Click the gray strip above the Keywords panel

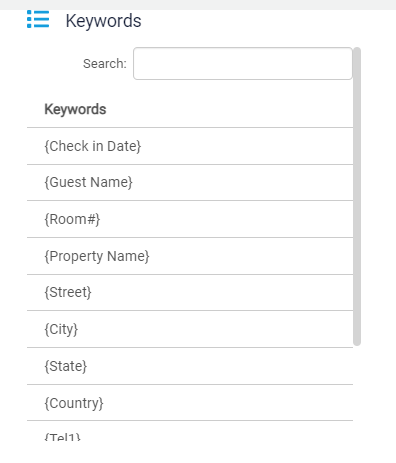click(x=198, y=5)
